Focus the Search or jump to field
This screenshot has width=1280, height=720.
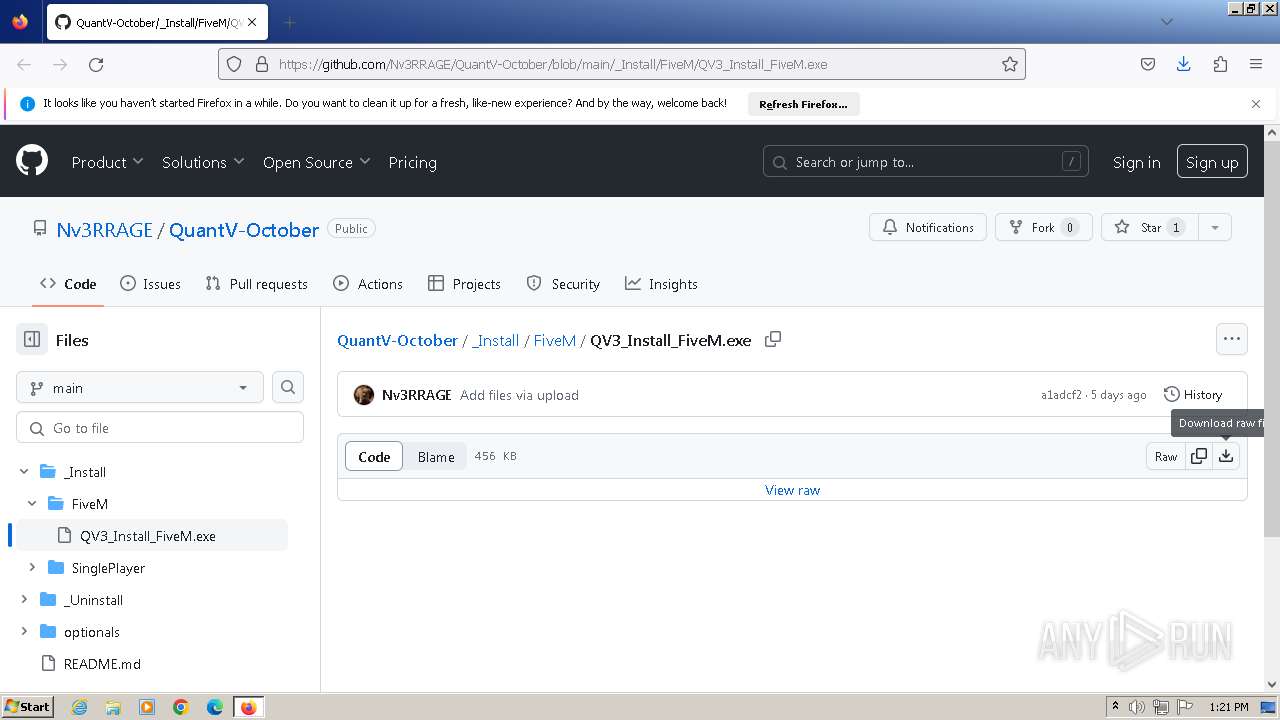tap(926, 162)
